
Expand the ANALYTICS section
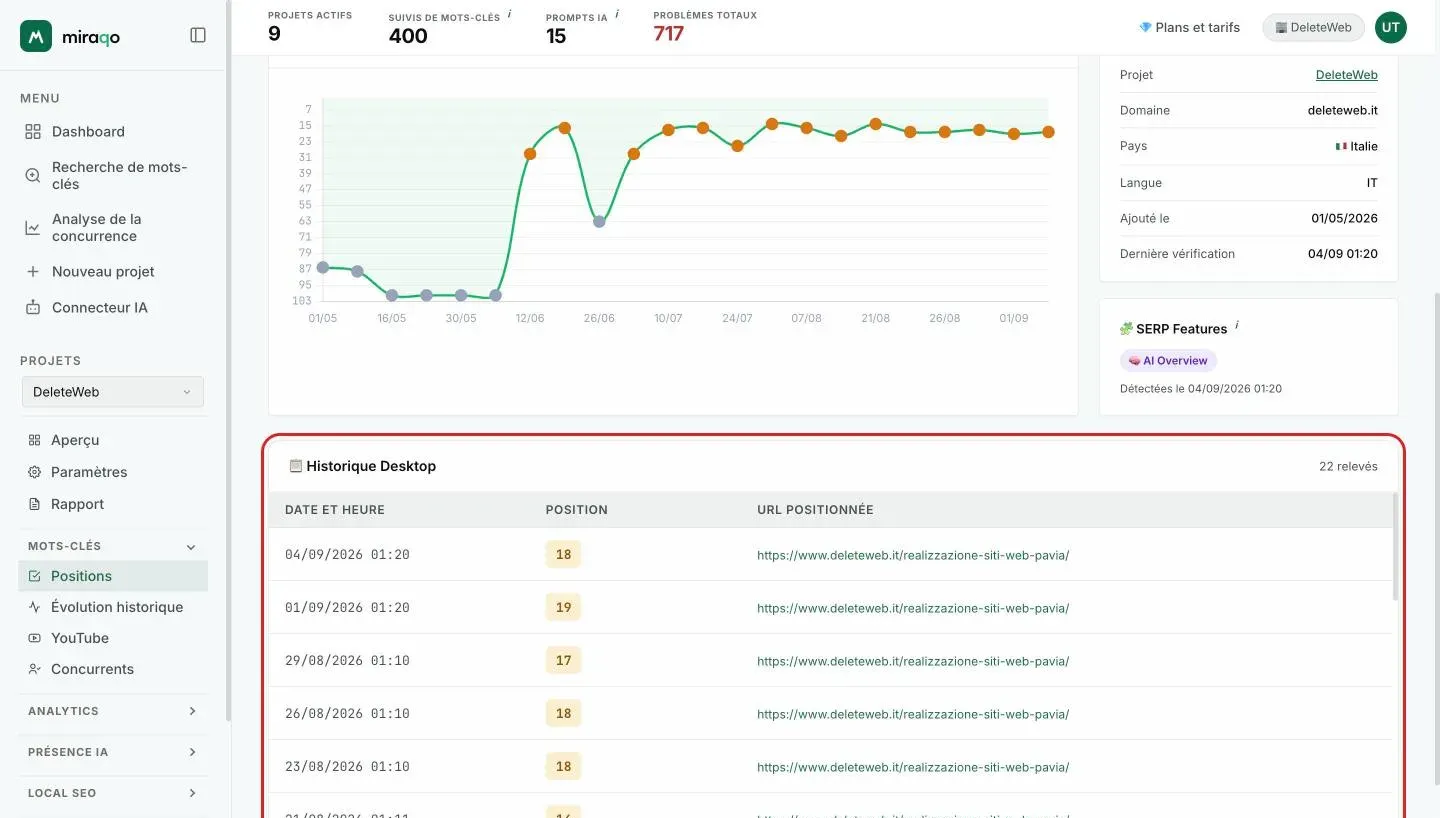(192, 711)
